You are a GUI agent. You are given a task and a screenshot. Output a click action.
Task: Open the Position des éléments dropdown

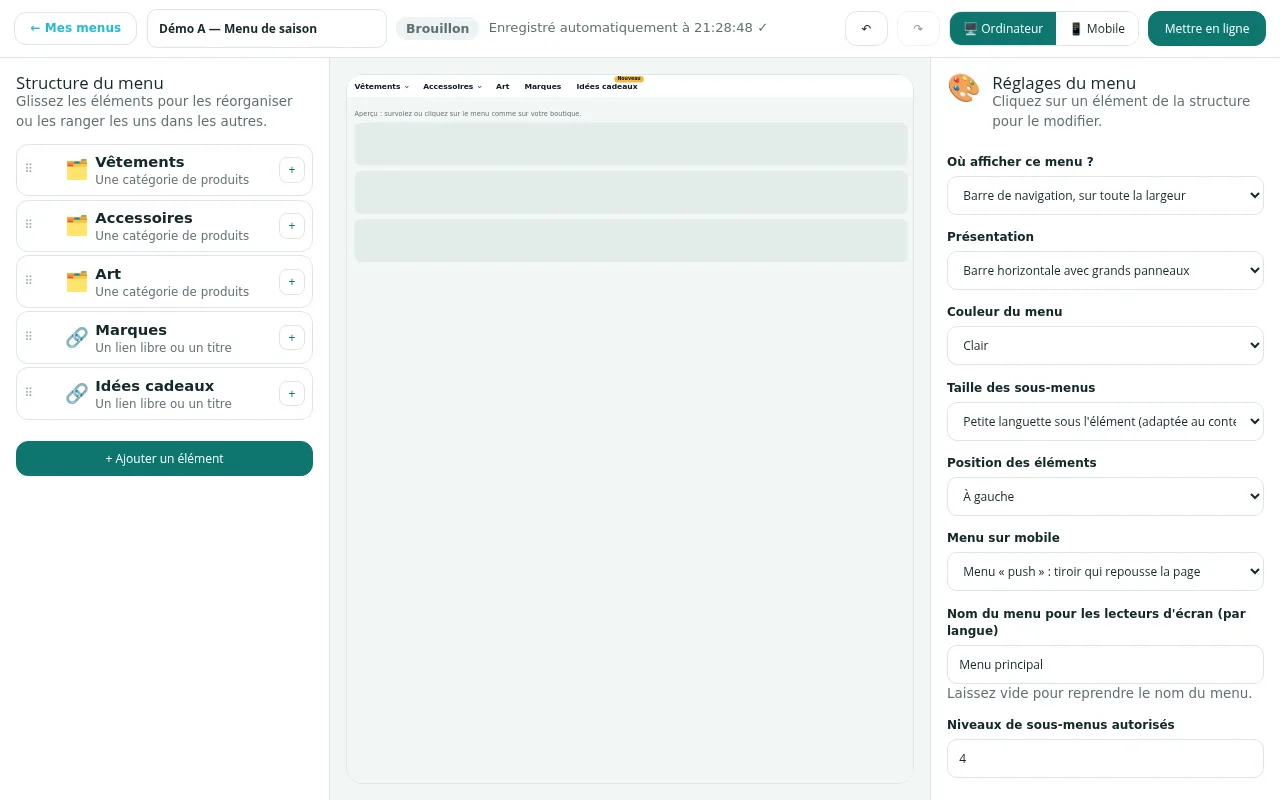[x=1105, y=497]
